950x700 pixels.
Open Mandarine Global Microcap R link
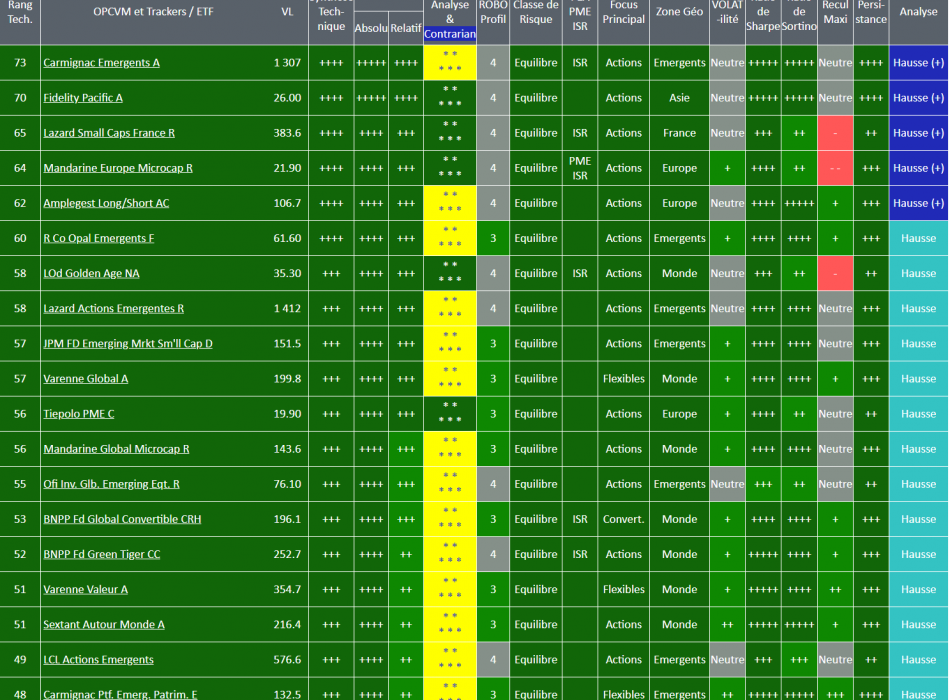pyautogui.click(x=116, y=449)
